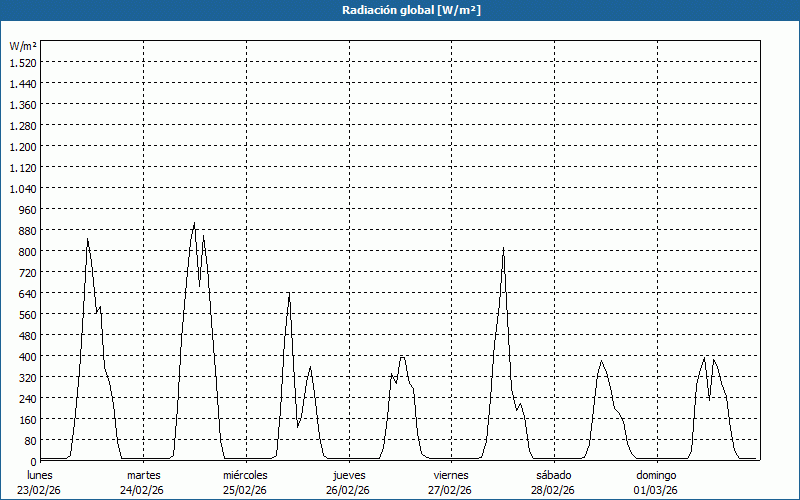
Task: Select the 400 y-axis value
Action: (x=28, y=356)
